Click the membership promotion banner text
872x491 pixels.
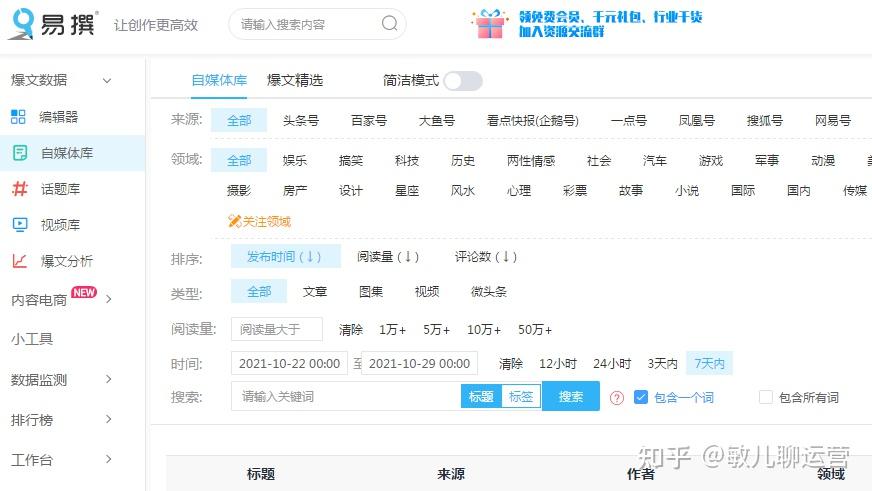tap(610, 24)
